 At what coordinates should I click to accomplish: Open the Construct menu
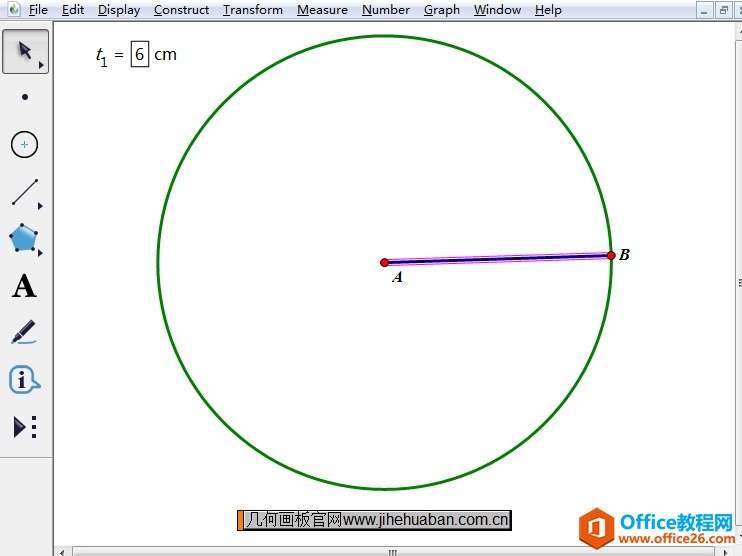tap(181, 10)
